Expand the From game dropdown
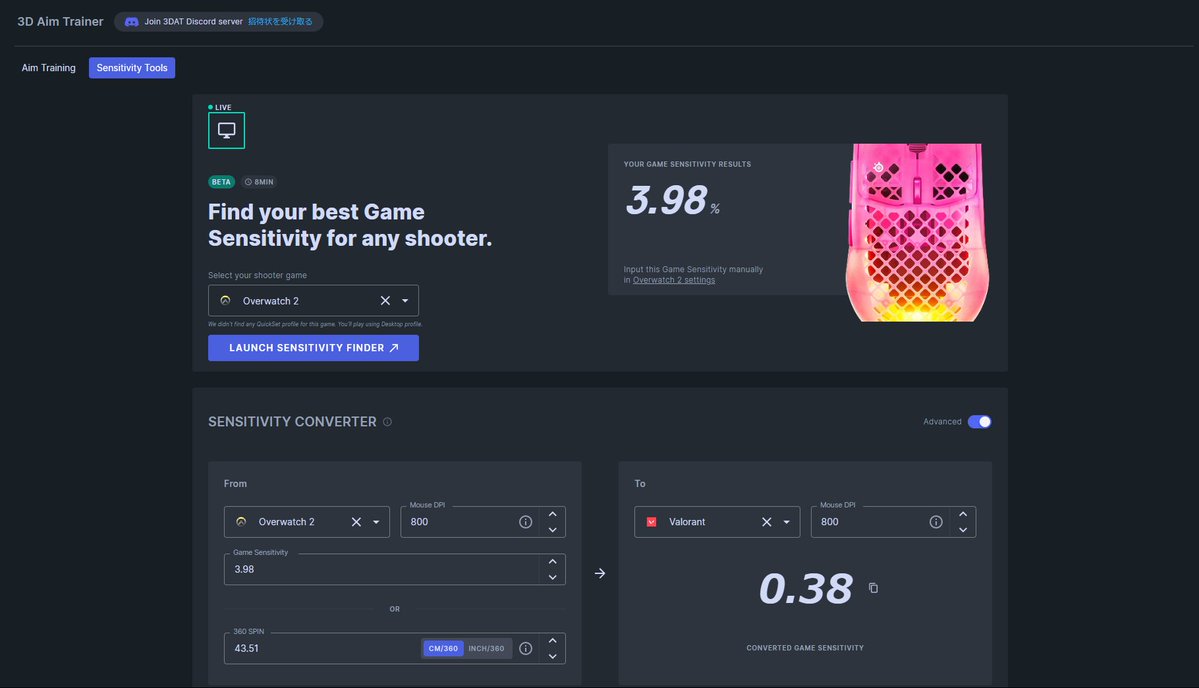This screenshot has width=1199, height=688. pos(376,522)
